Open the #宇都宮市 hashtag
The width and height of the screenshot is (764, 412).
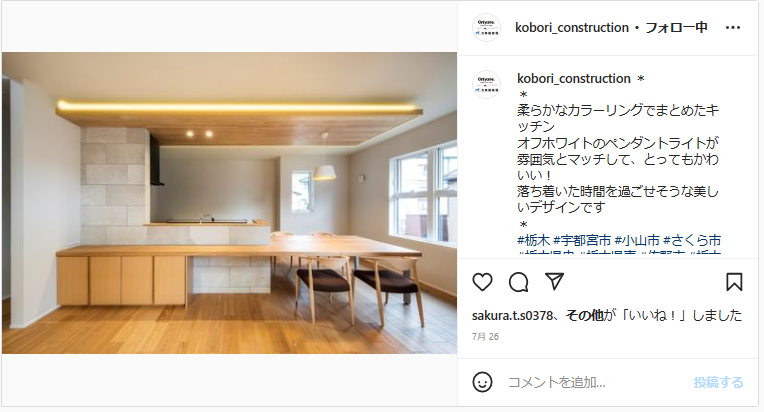pyautogui.click(x=582, y=240)
